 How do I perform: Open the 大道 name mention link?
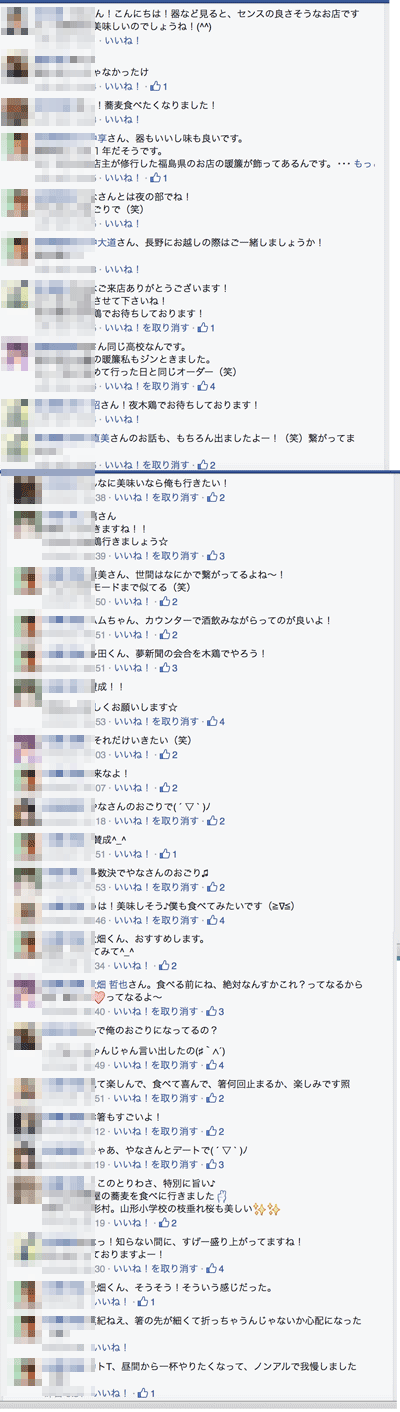(104, 243)
